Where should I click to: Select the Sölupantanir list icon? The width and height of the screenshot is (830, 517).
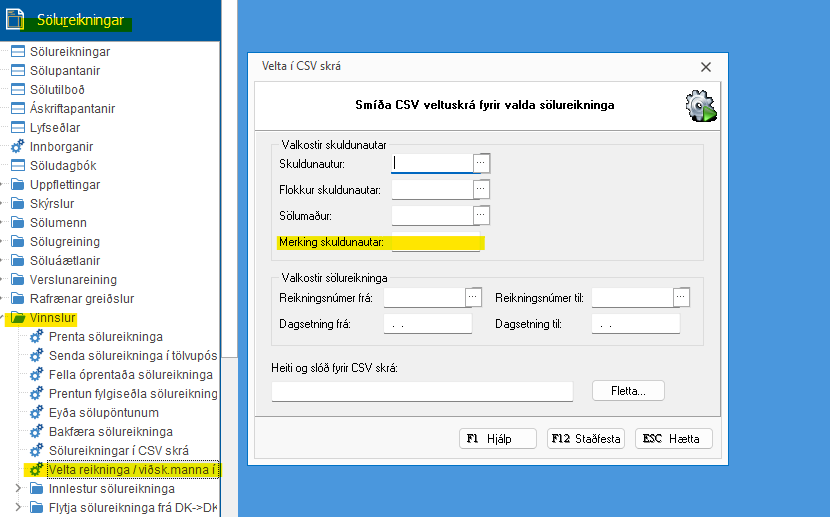(17, 71)
